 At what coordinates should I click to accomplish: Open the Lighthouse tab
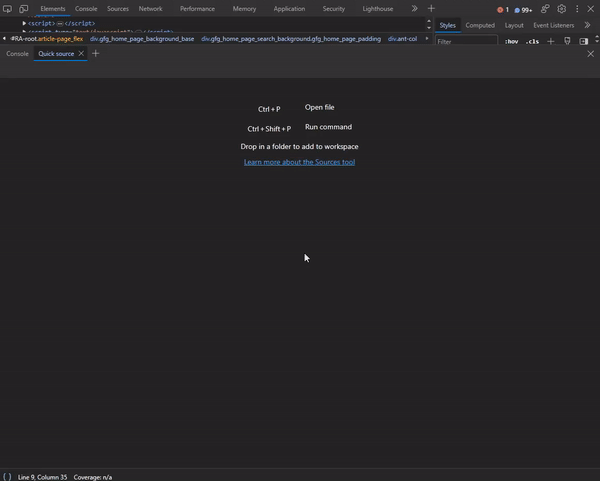(x=378, y=8)
